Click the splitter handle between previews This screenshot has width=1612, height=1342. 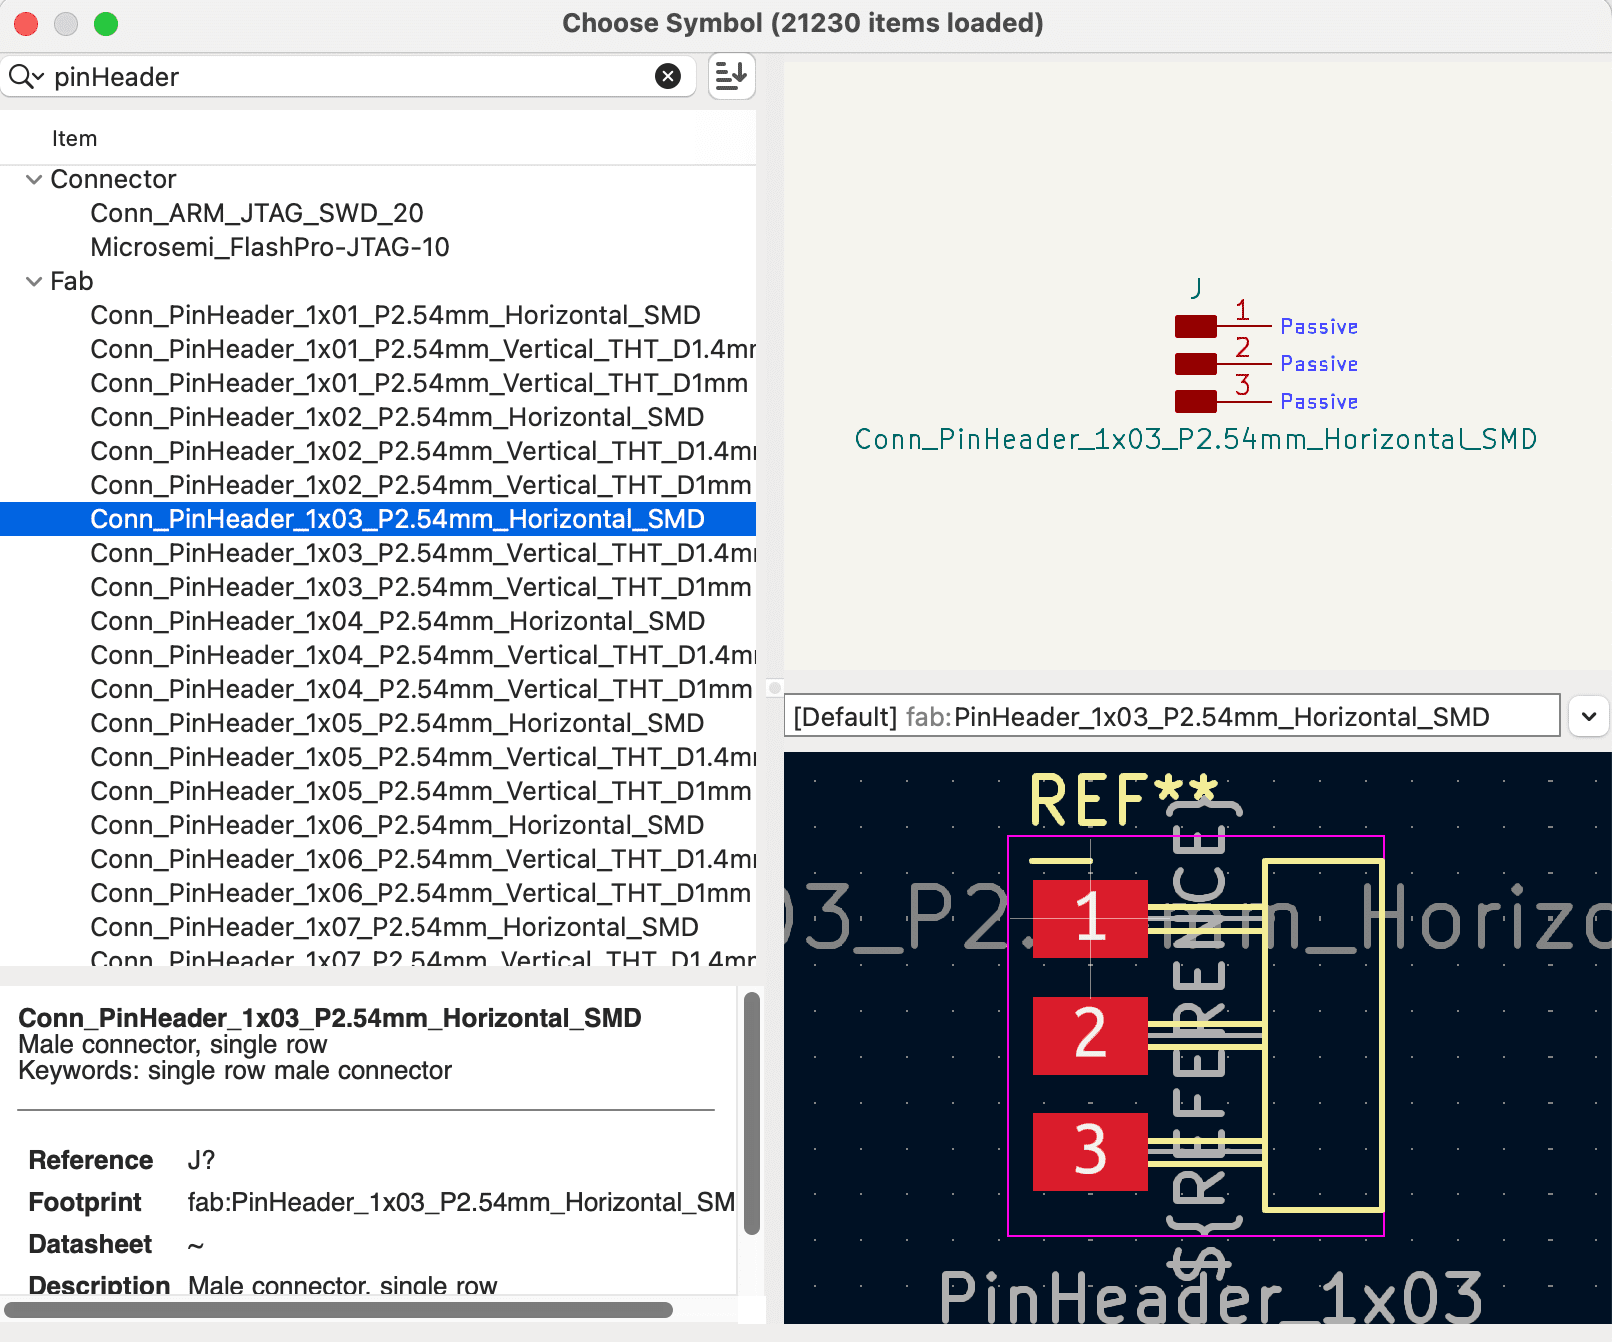(774, 688)
